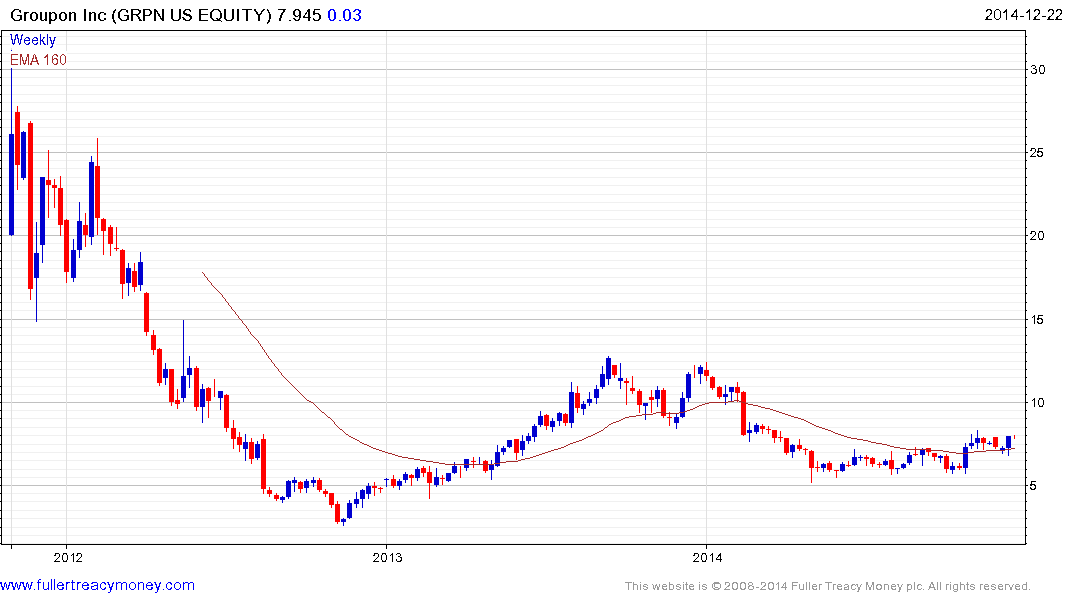Click the 20 y-axis price label
The height and width of the screenshot is (600, 1075).
(1037, 235)
